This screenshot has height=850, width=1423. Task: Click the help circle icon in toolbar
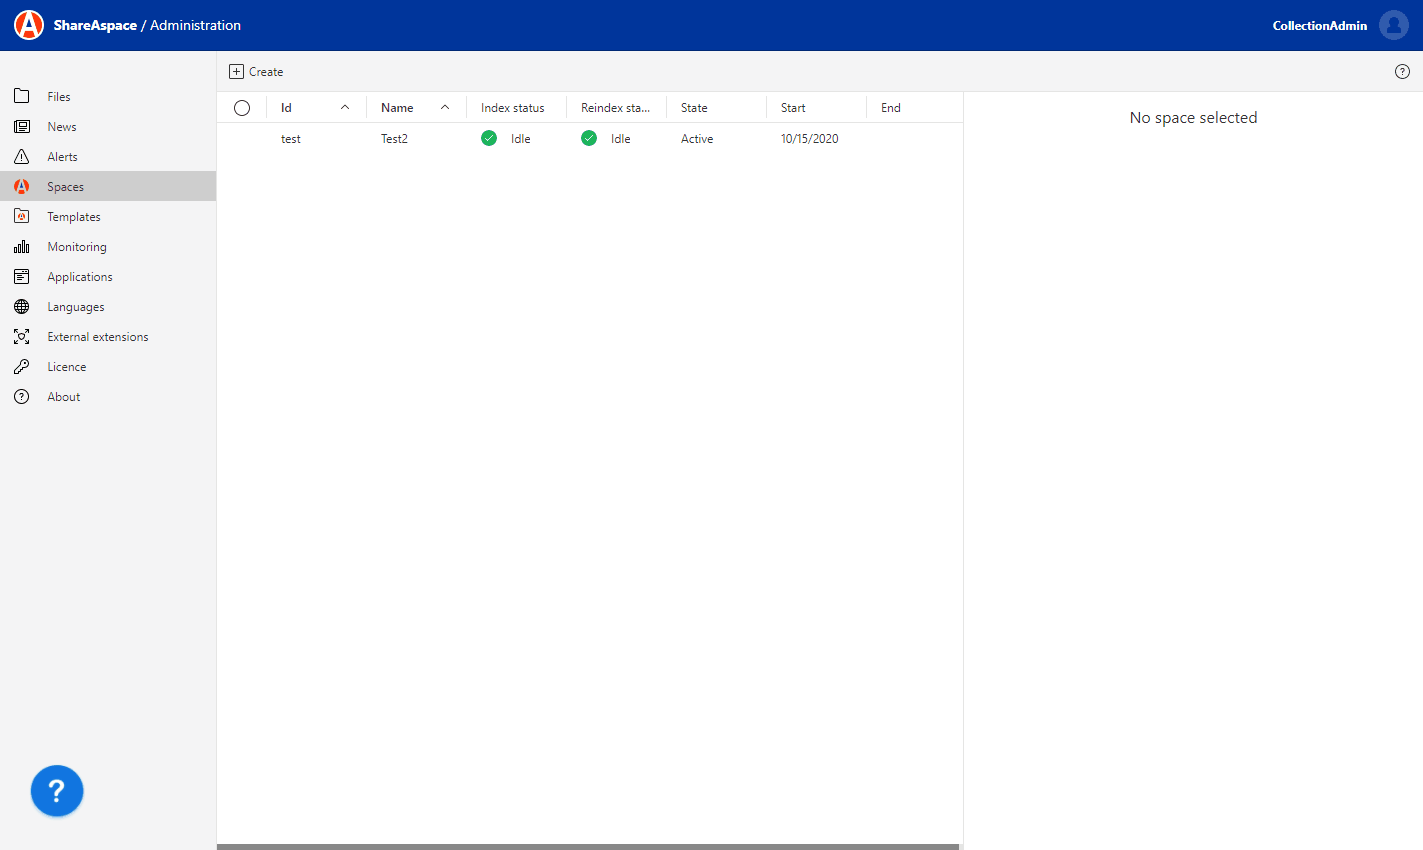click(x=1402, y=71)
